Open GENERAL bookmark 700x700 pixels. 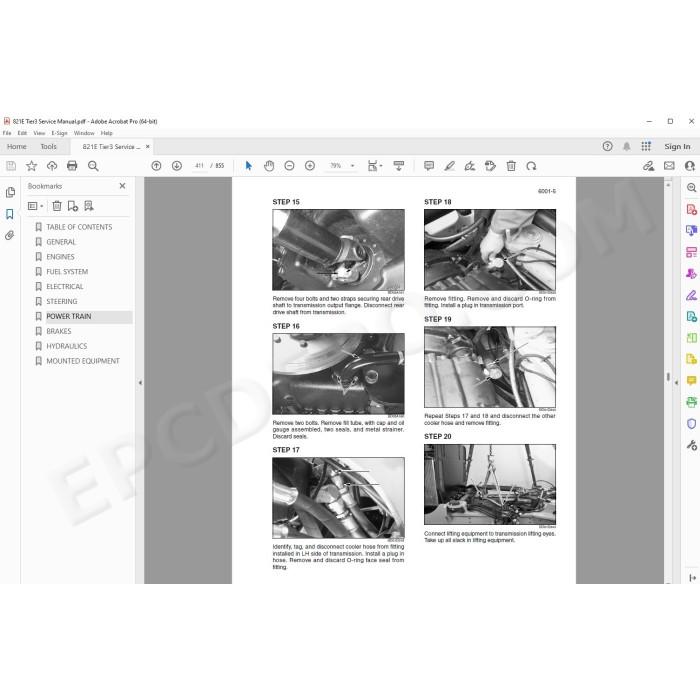point(61,242)
